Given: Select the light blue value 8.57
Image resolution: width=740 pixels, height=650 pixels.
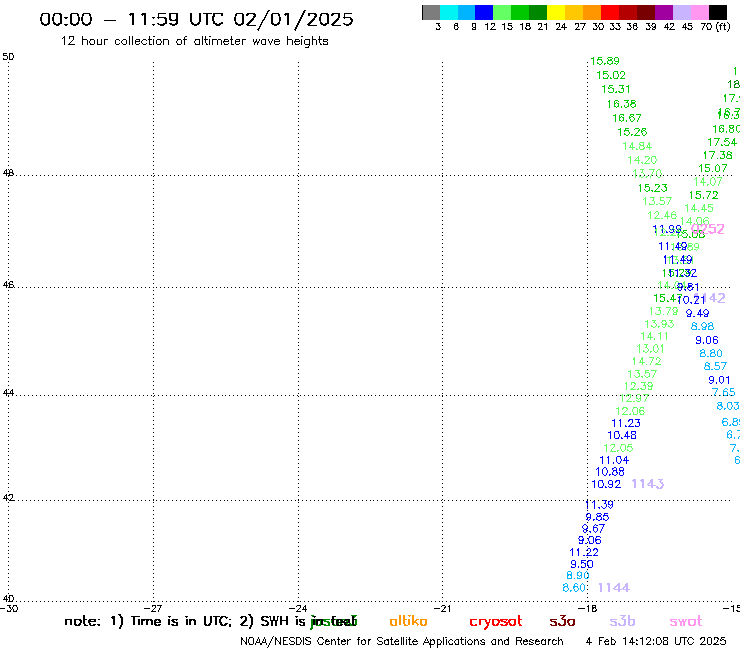Looking at the screenshot, I should 715,367.
